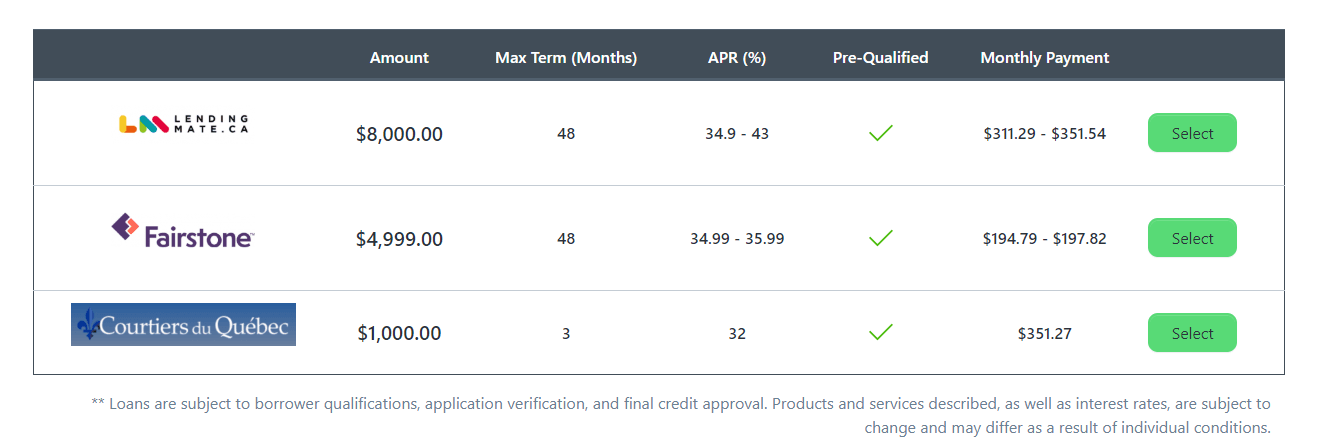The image size is (1317, 447).
Task: Click the Courtiers du Québec logo
Action: [183, 324]
